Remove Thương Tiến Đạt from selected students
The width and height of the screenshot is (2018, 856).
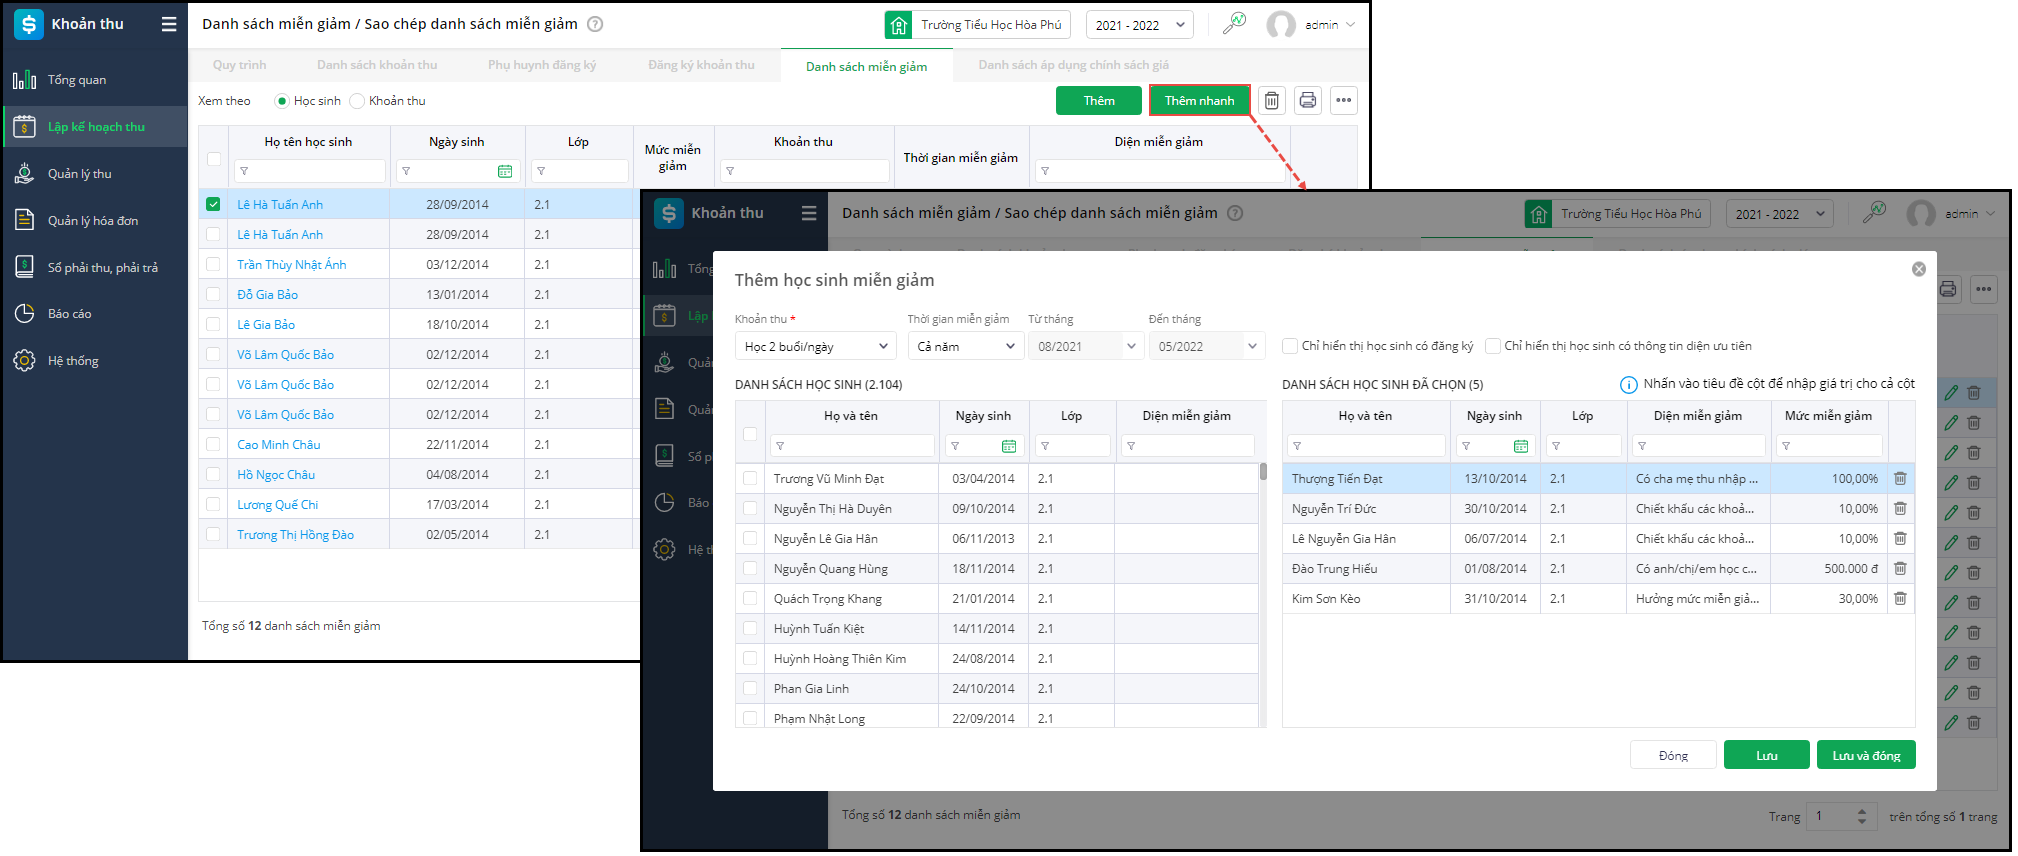[x=1900, y=479]
